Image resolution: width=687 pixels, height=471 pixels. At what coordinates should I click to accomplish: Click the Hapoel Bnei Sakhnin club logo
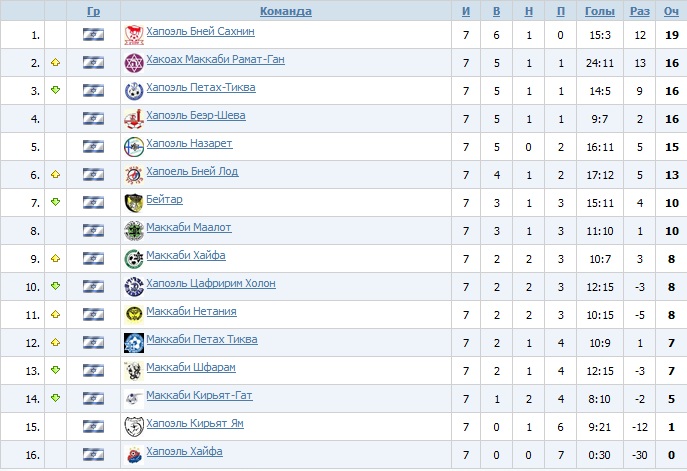click(133, 35)
